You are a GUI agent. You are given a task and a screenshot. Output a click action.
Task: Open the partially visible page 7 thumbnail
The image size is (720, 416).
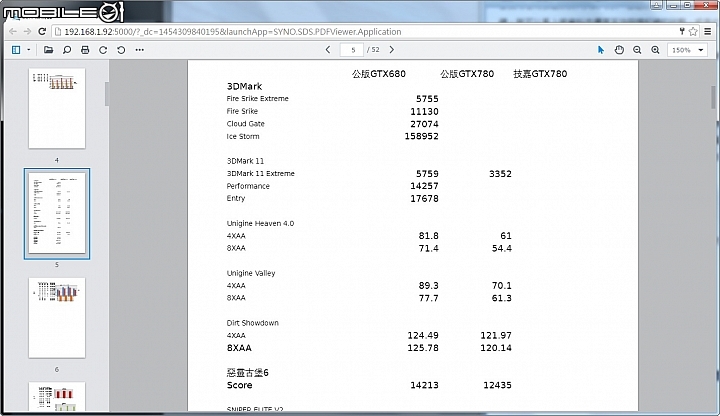click(57, 396)
